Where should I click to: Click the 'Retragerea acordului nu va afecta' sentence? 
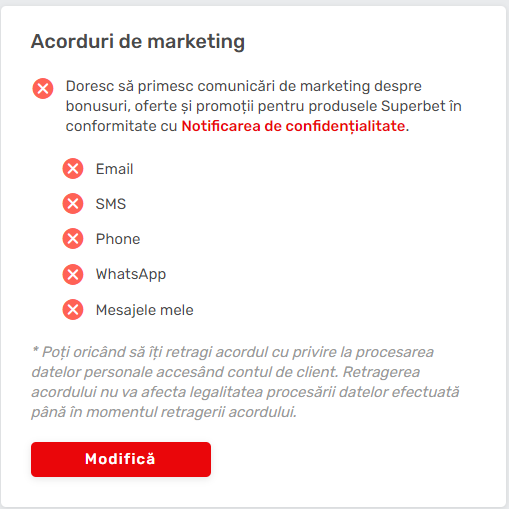245,392
